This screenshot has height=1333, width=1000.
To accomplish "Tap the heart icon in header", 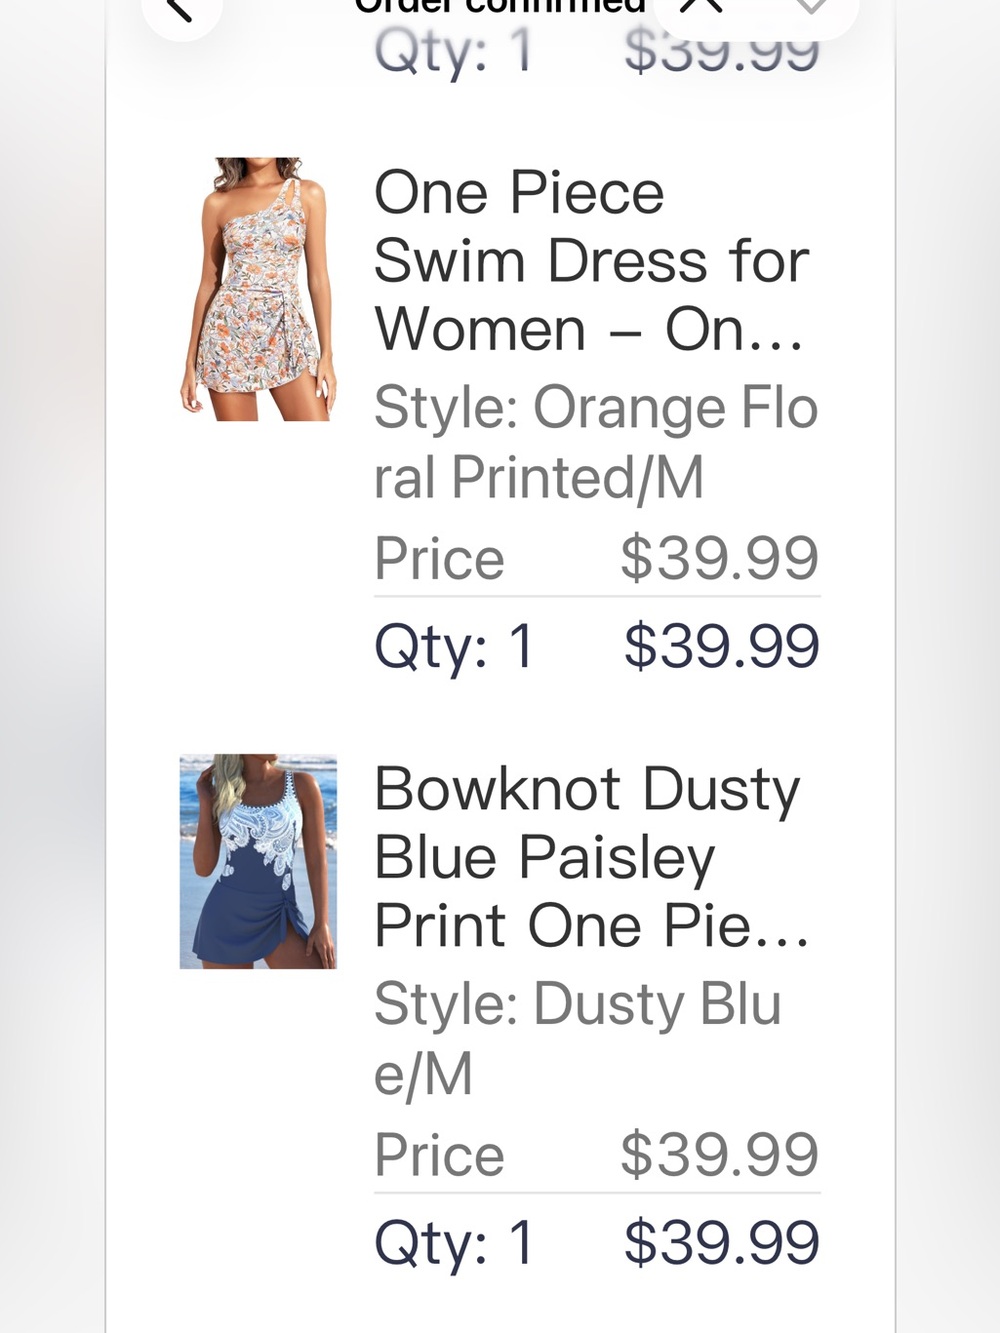I will click(810, 6).
